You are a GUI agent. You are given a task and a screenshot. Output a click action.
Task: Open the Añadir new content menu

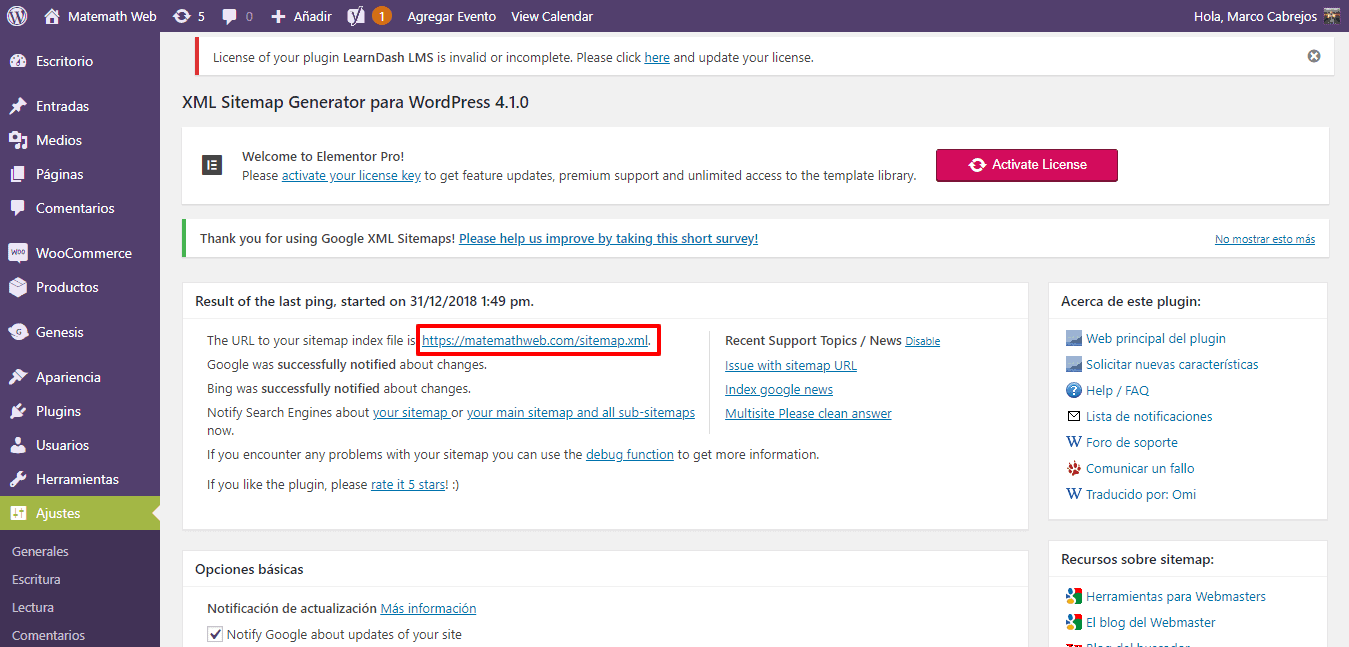coord(301,16)
